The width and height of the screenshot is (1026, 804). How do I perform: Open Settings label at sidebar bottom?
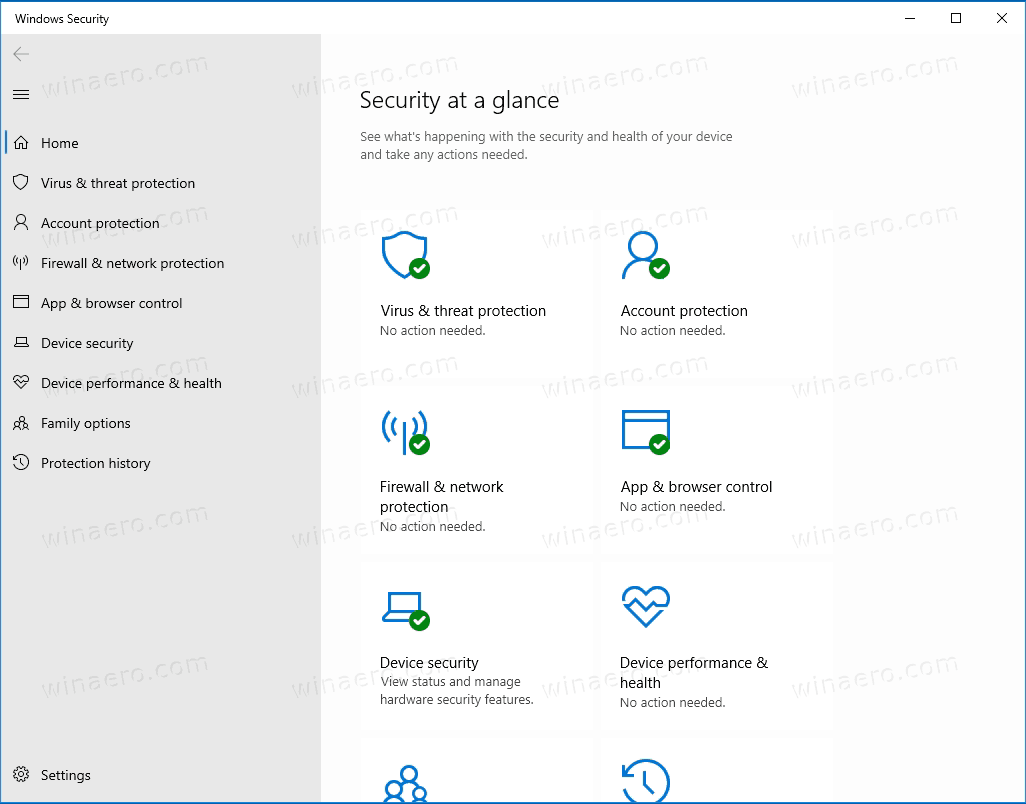click(65, 775)
